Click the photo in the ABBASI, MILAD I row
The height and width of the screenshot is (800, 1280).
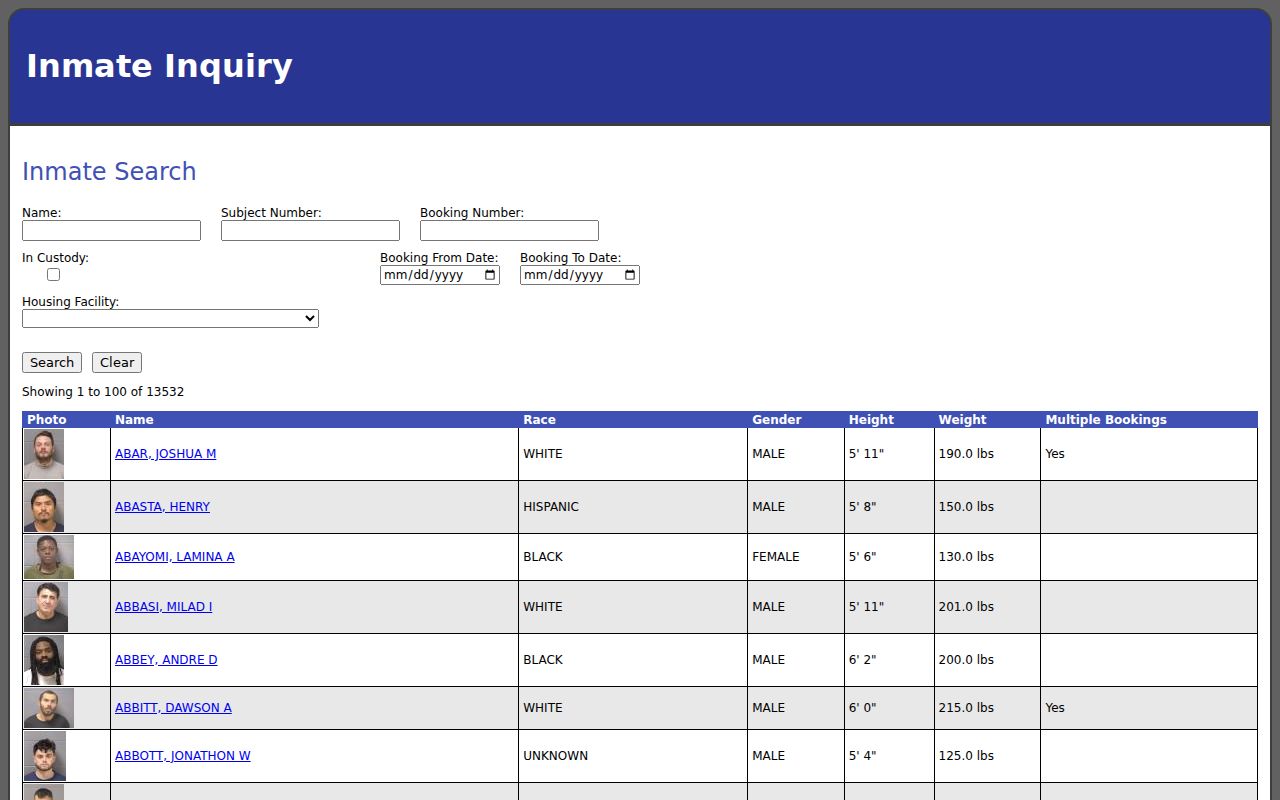[x=46, y=607]
